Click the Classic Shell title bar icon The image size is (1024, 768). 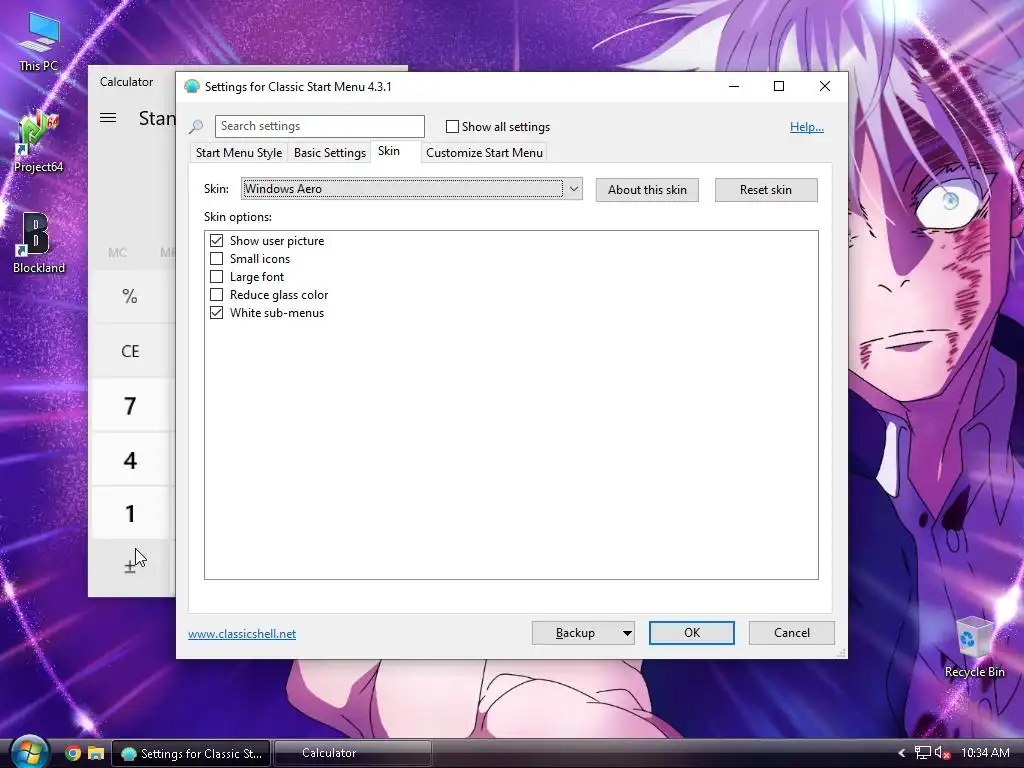[191, 86]
